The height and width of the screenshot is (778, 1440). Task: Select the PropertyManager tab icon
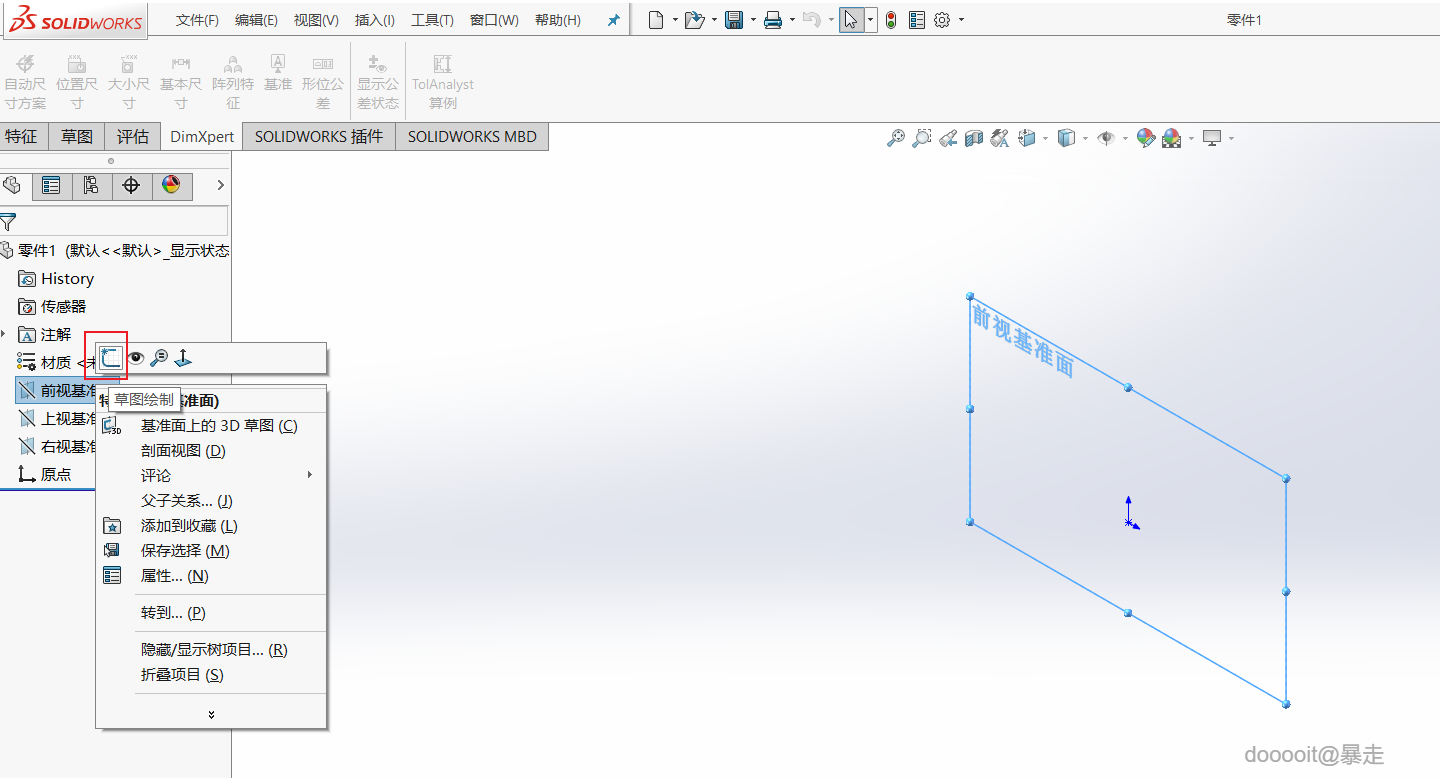tap(51, 185)
